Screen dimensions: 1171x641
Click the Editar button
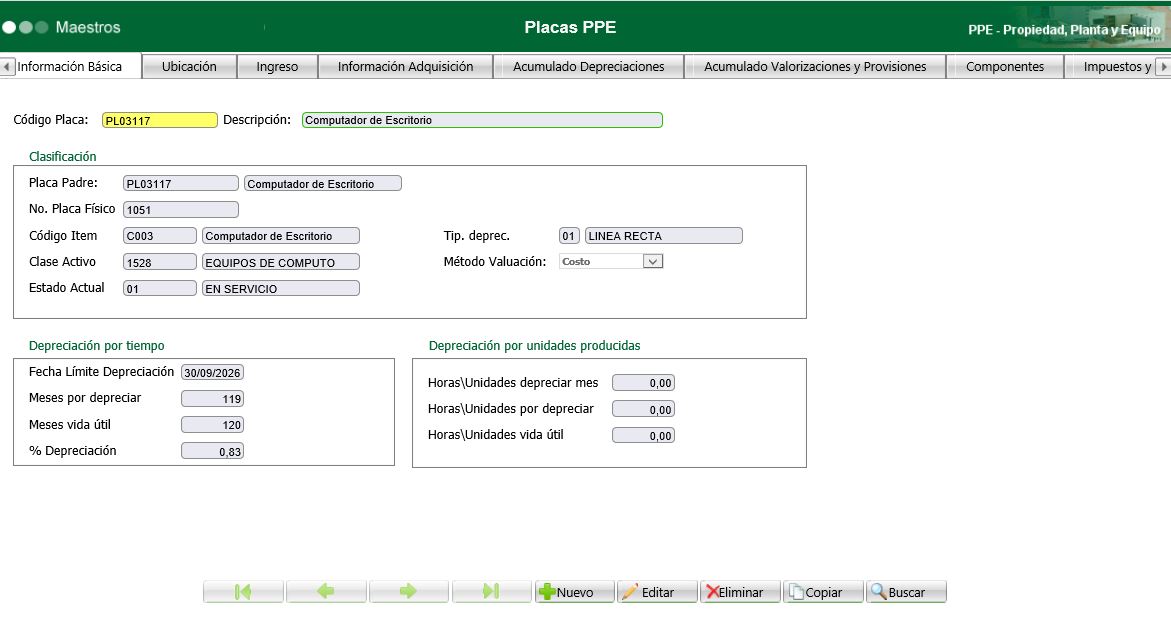(657, 592)
